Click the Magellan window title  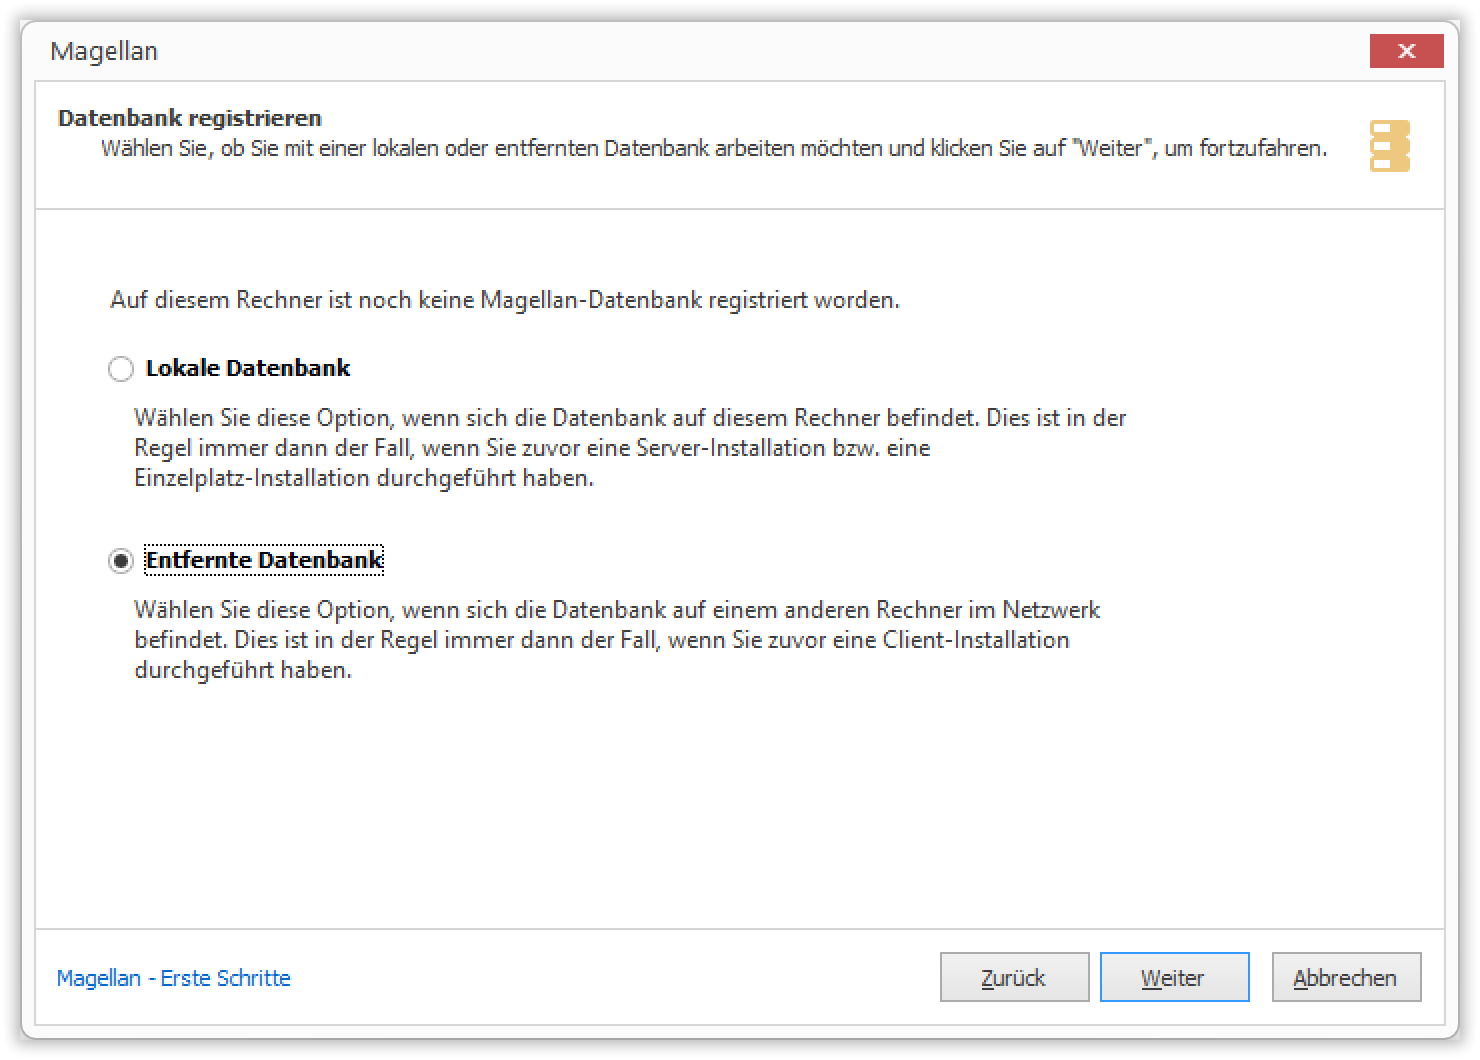click(x=104, y=51)
